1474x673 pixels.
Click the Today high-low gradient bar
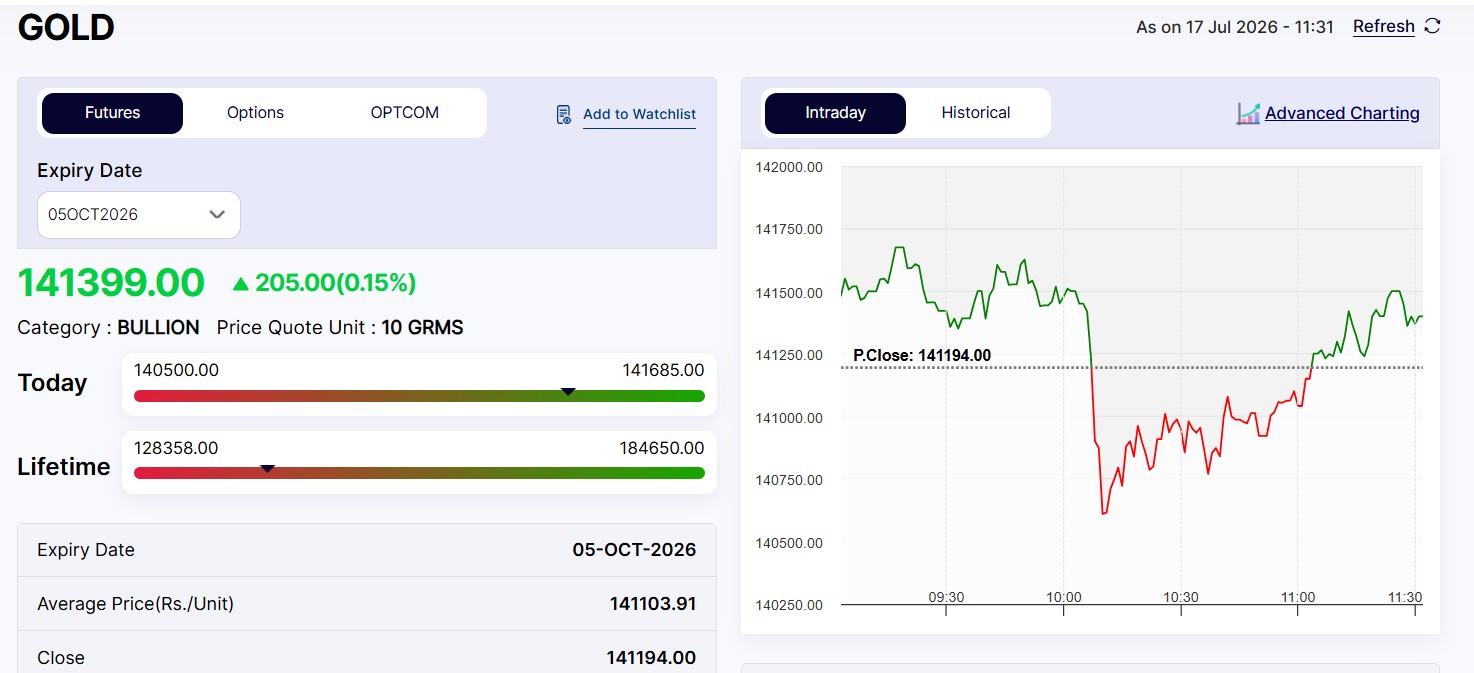tap(419, 396)
